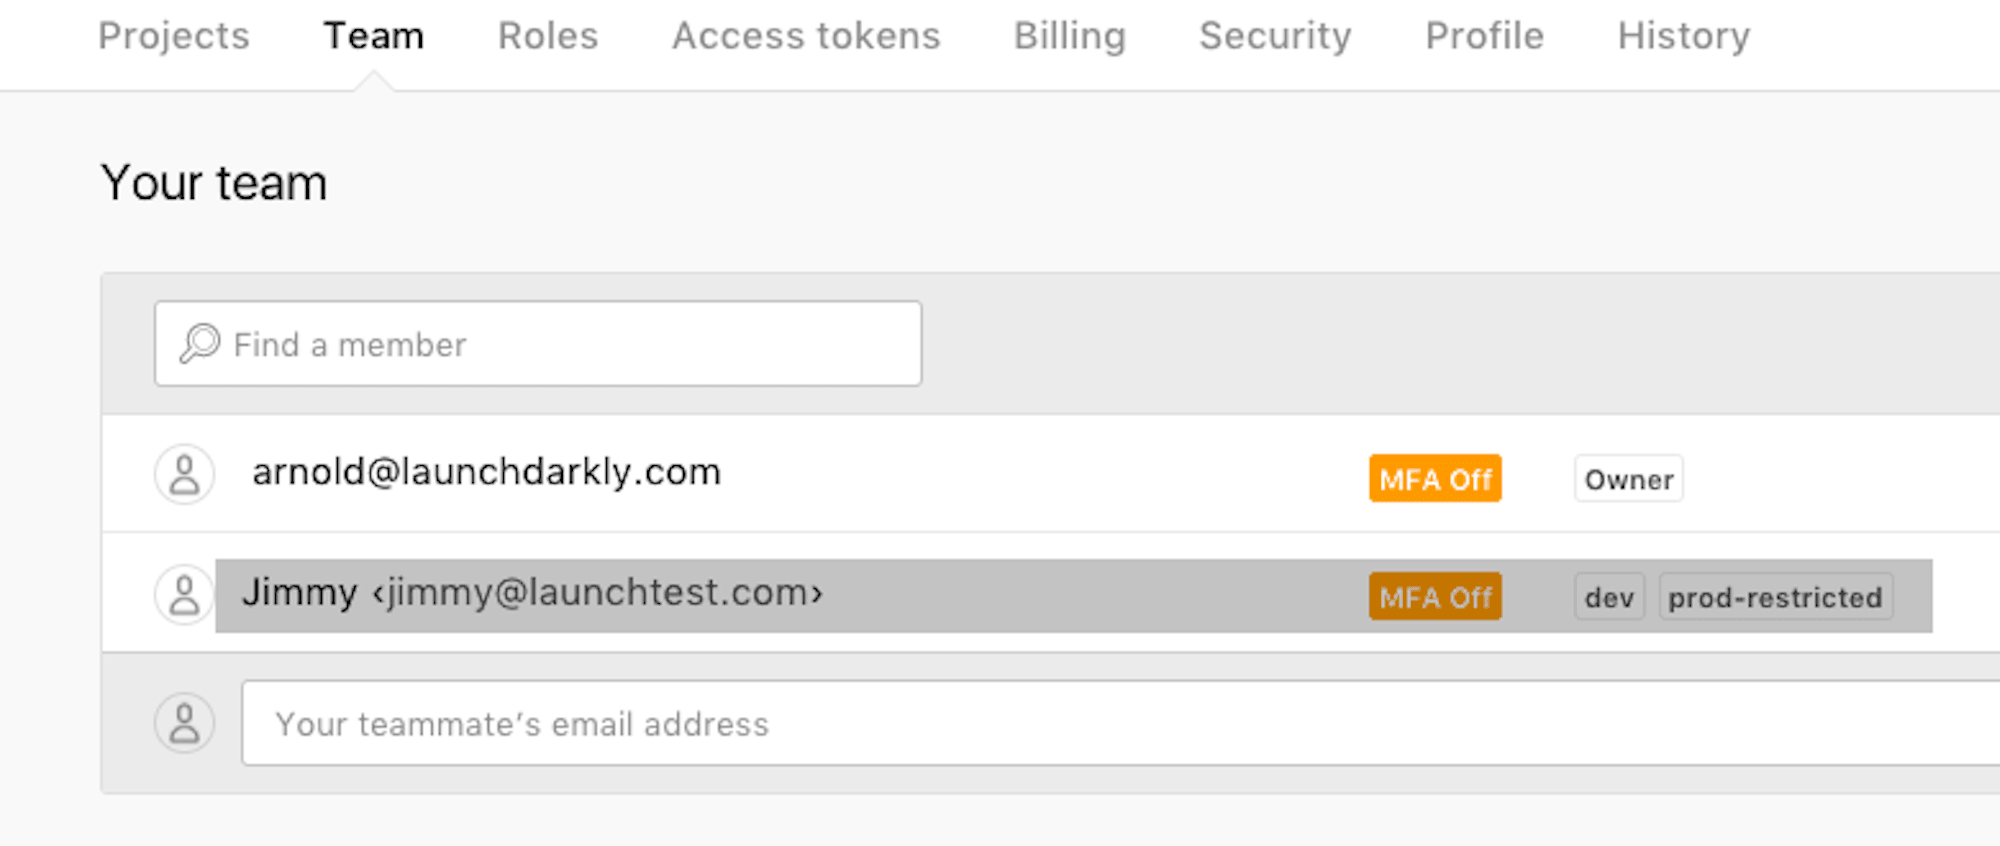Screen dimensions: 2000x846
Task: Open the Access tokens tab
Action: coord(806,36)
